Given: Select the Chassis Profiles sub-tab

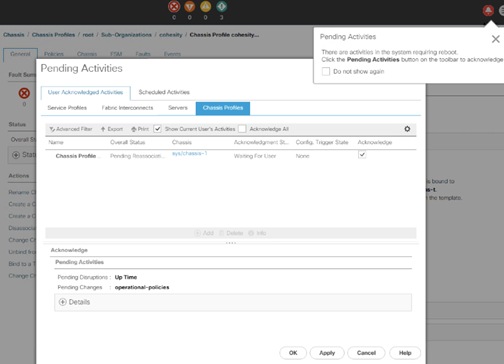Looking at the screenshot, I should [223, 108].
